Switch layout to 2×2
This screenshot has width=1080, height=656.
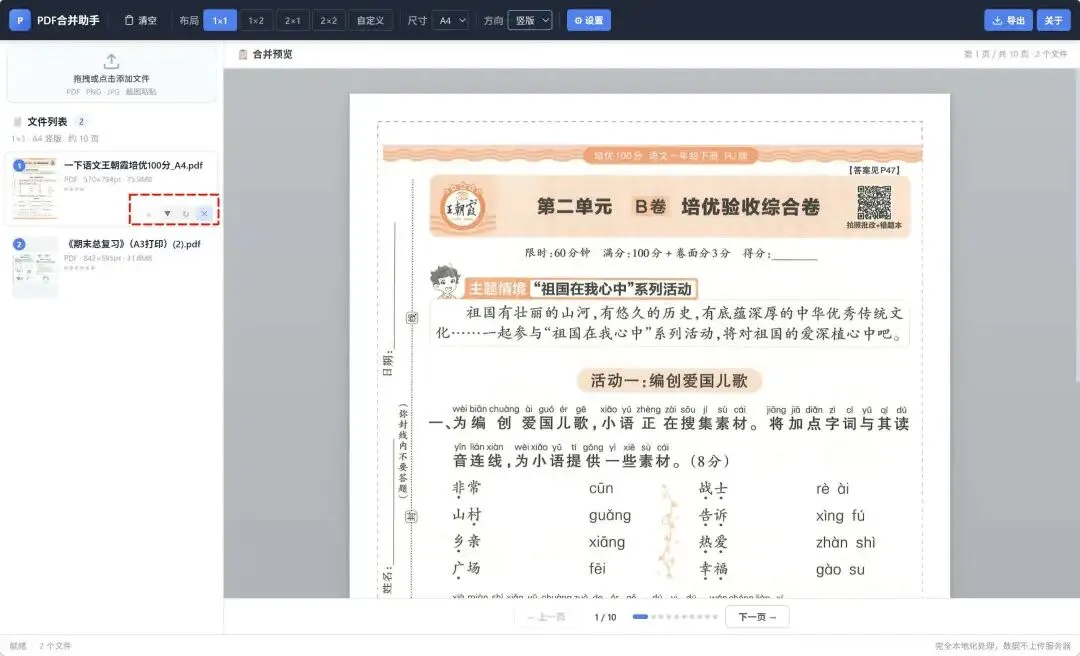click(x=329, y=20)
